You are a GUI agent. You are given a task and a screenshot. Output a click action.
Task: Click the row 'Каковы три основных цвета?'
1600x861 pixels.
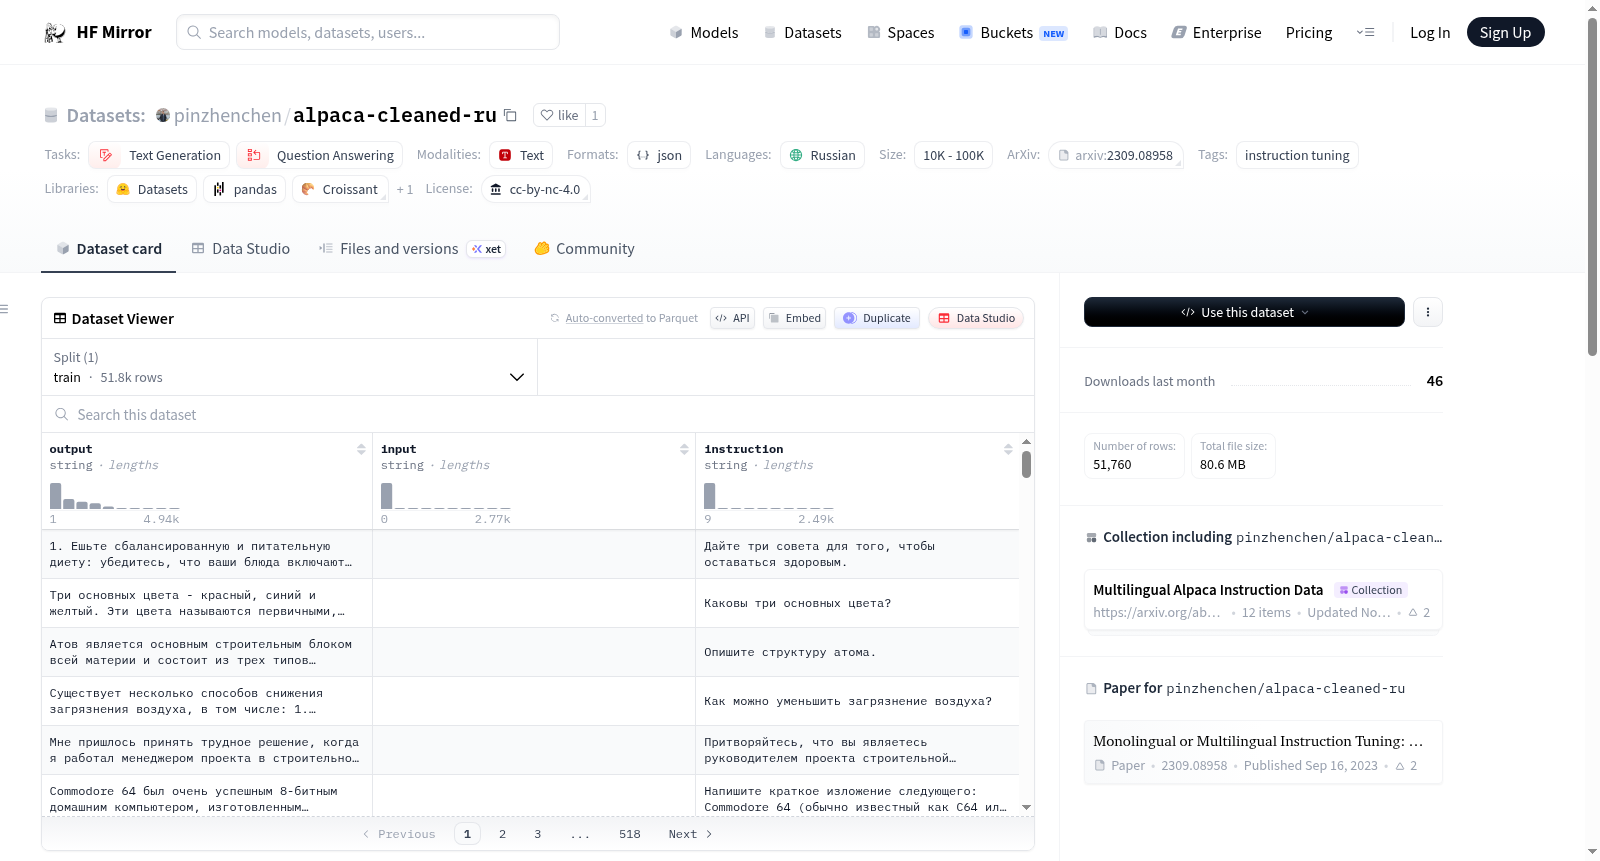tap(530, 603)
